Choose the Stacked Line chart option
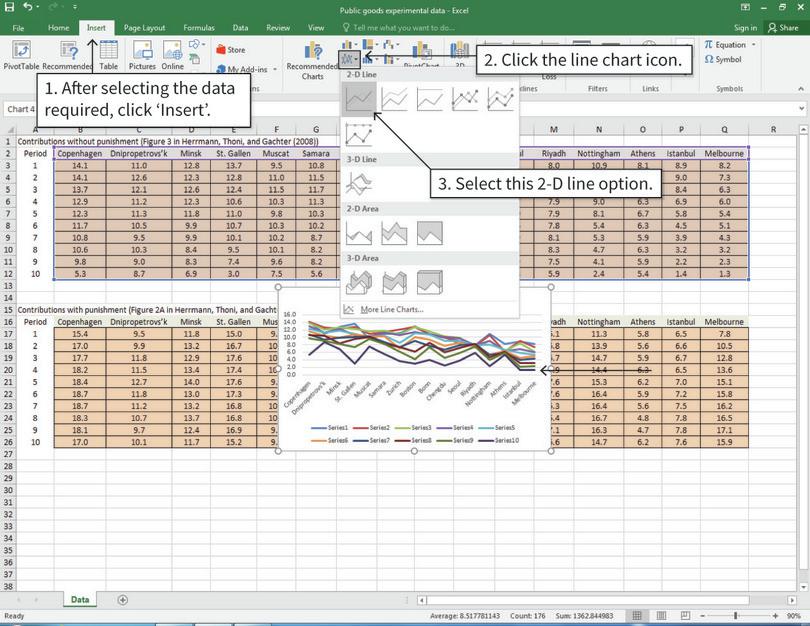Viewport: 810px width, 626px height. coord(395,98)
